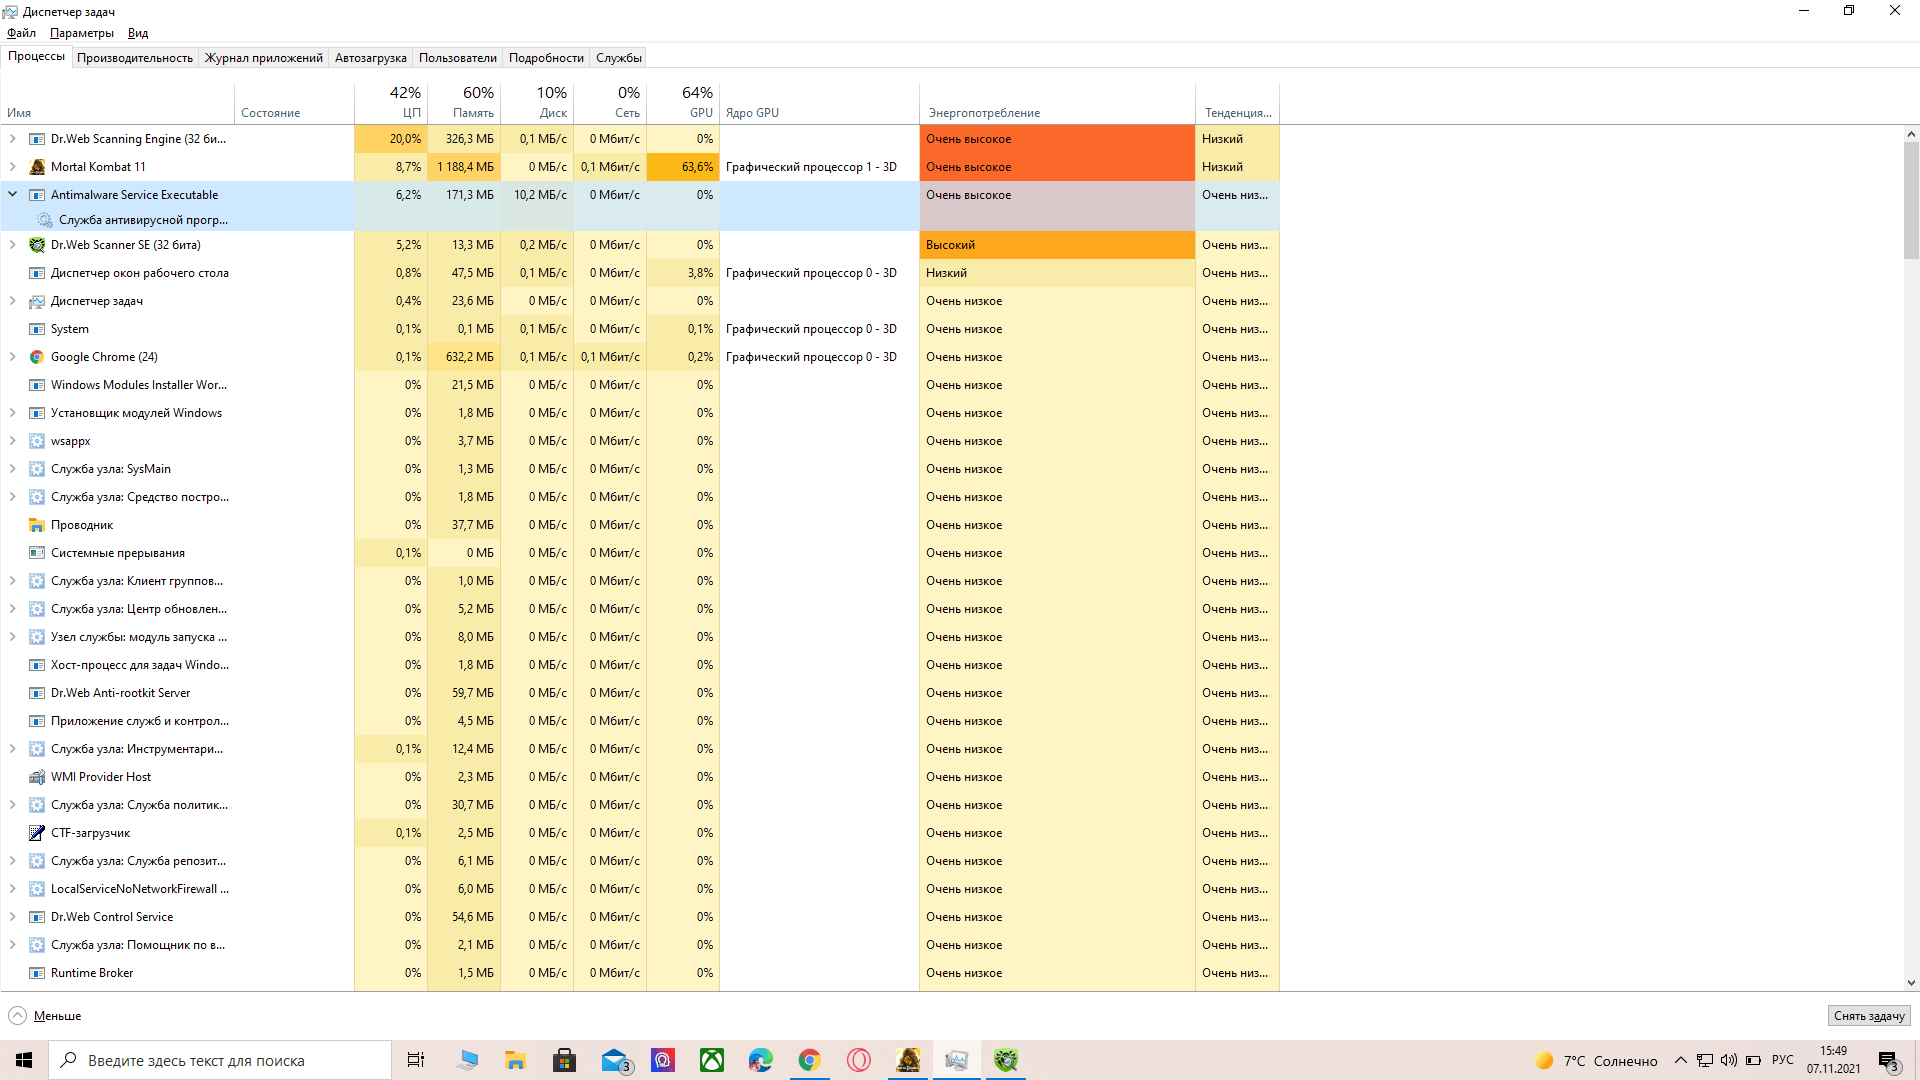1920x1080 pixels.
Task: Open Microsoft Store from the taskbar
Action: pos(565,1060)
